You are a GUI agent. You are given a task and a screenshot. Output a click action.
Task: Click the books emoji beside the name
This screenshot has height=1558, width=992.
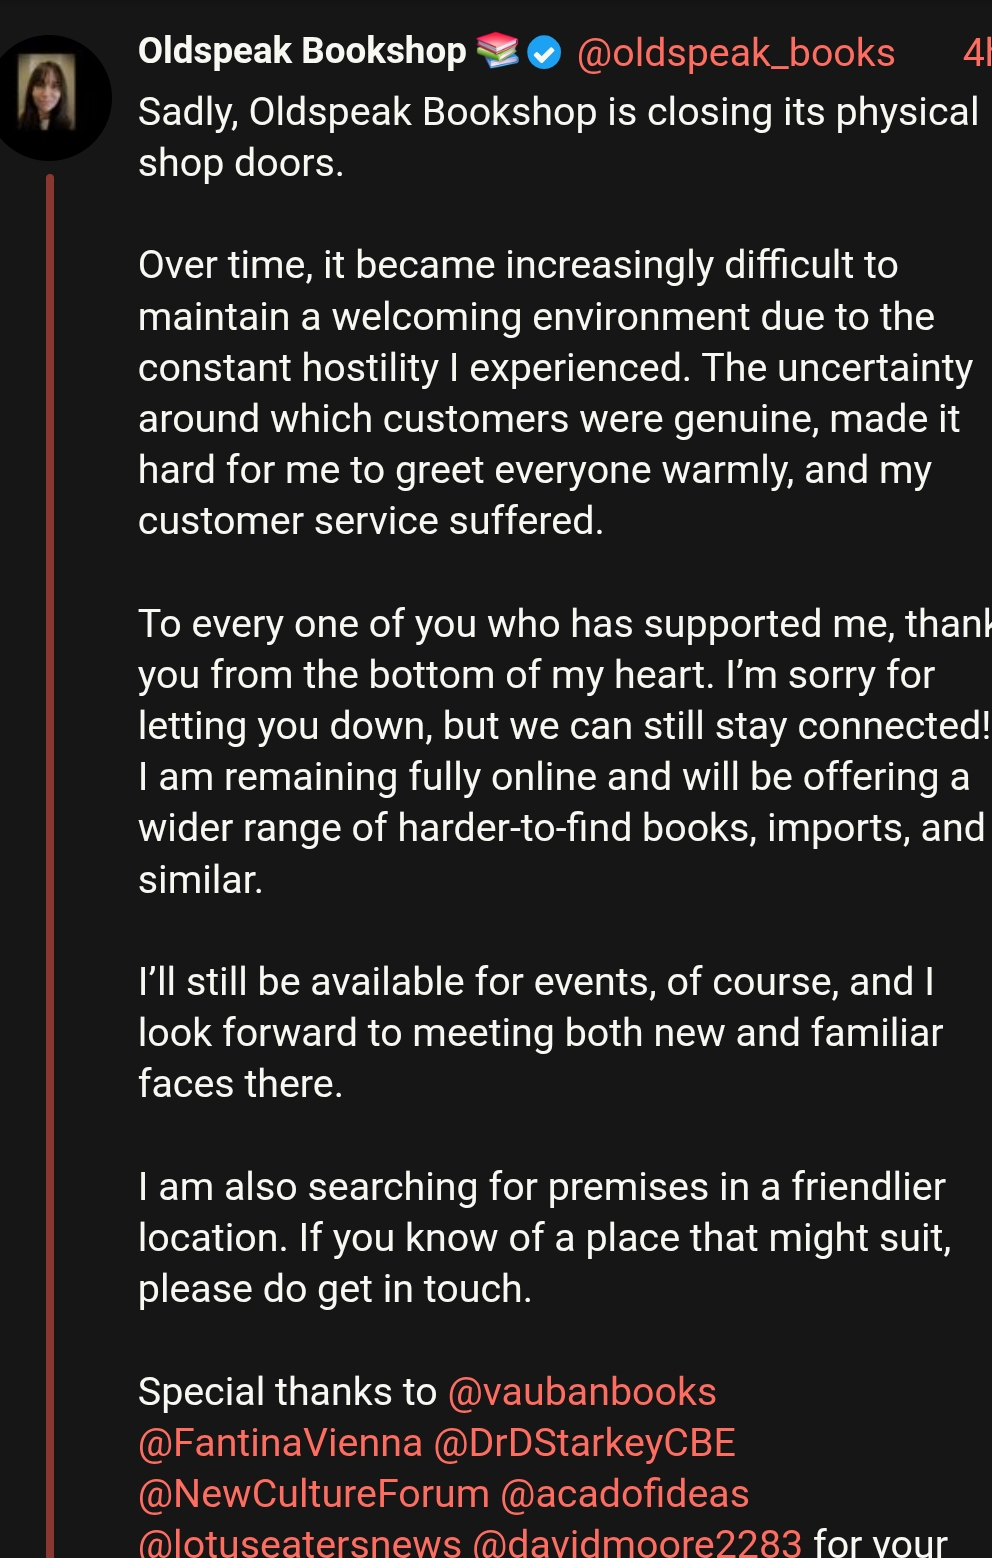point(497,50)
